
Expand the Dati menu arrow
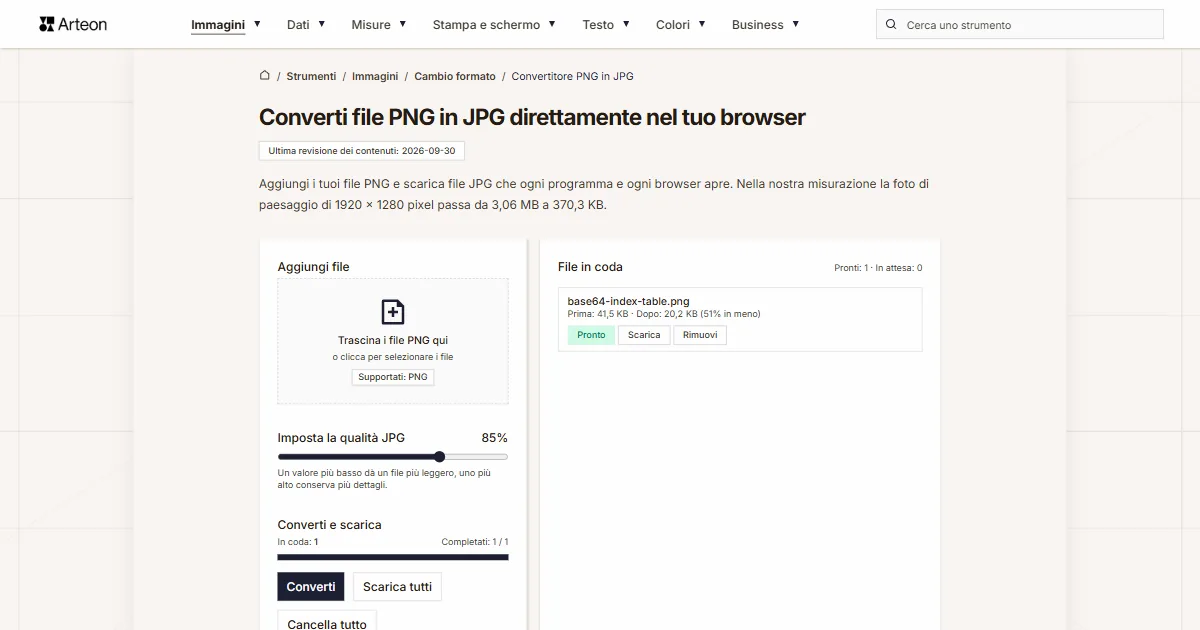pos(322,24)
